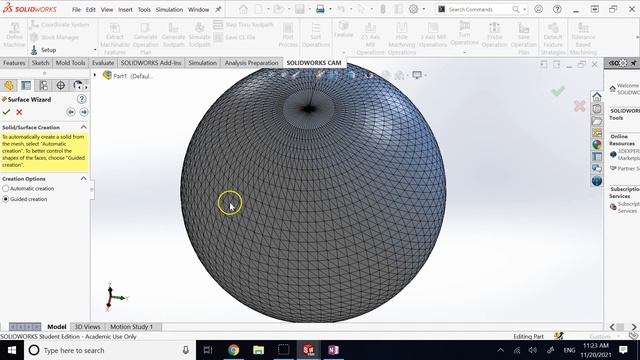Image resolution: width=640 pixels, height=360 pixels.
Task: Open the SOLIDWORKS Forum tab in task pane
Action: [x=597, y=169]
